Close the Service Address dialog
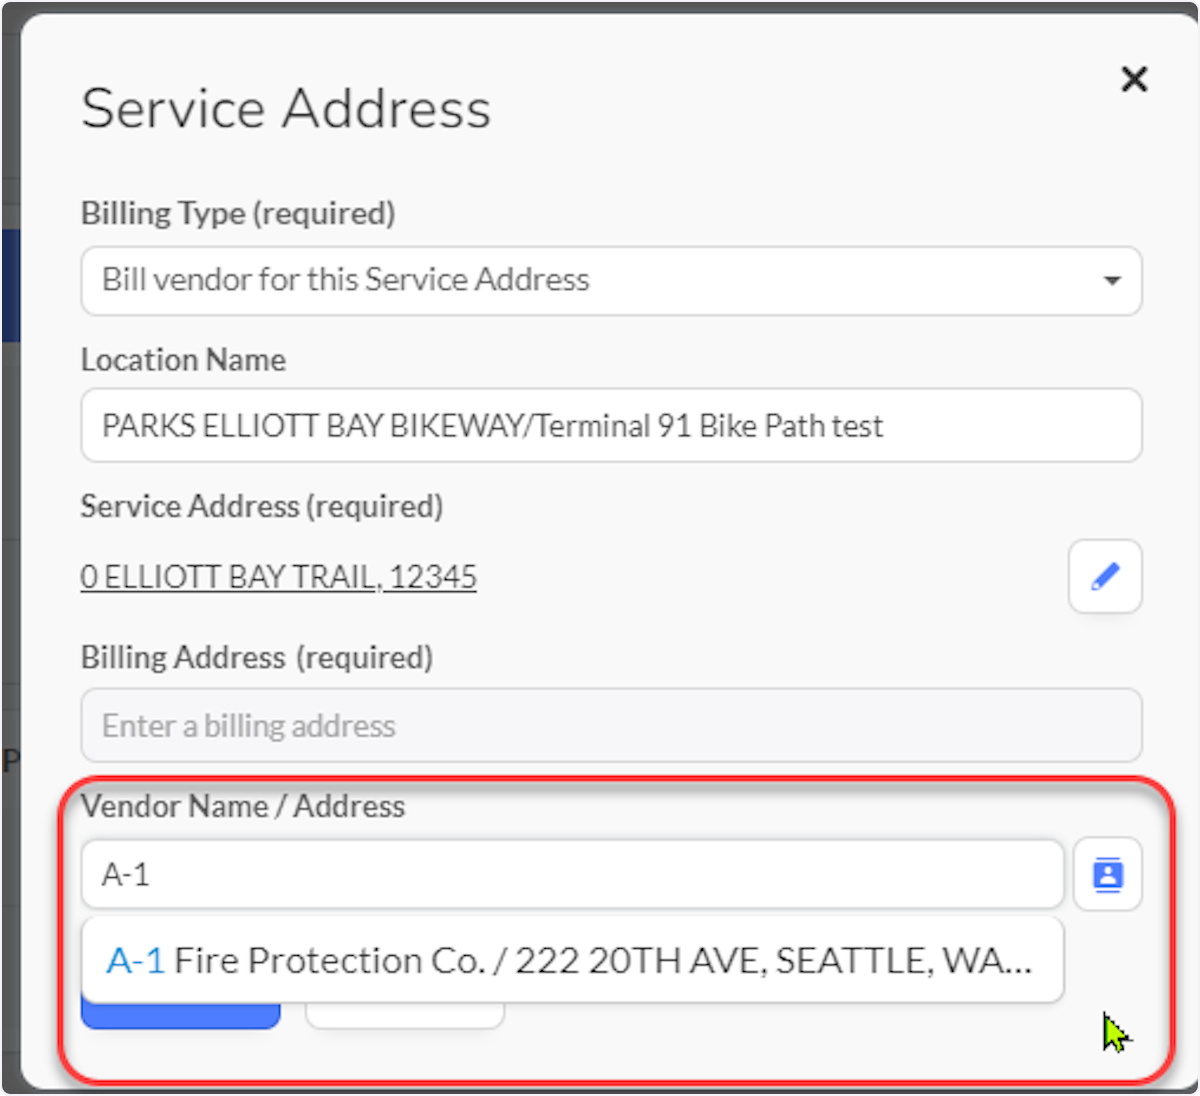The width and height of the screenshot is (1200, 1096). [1134, 79]
